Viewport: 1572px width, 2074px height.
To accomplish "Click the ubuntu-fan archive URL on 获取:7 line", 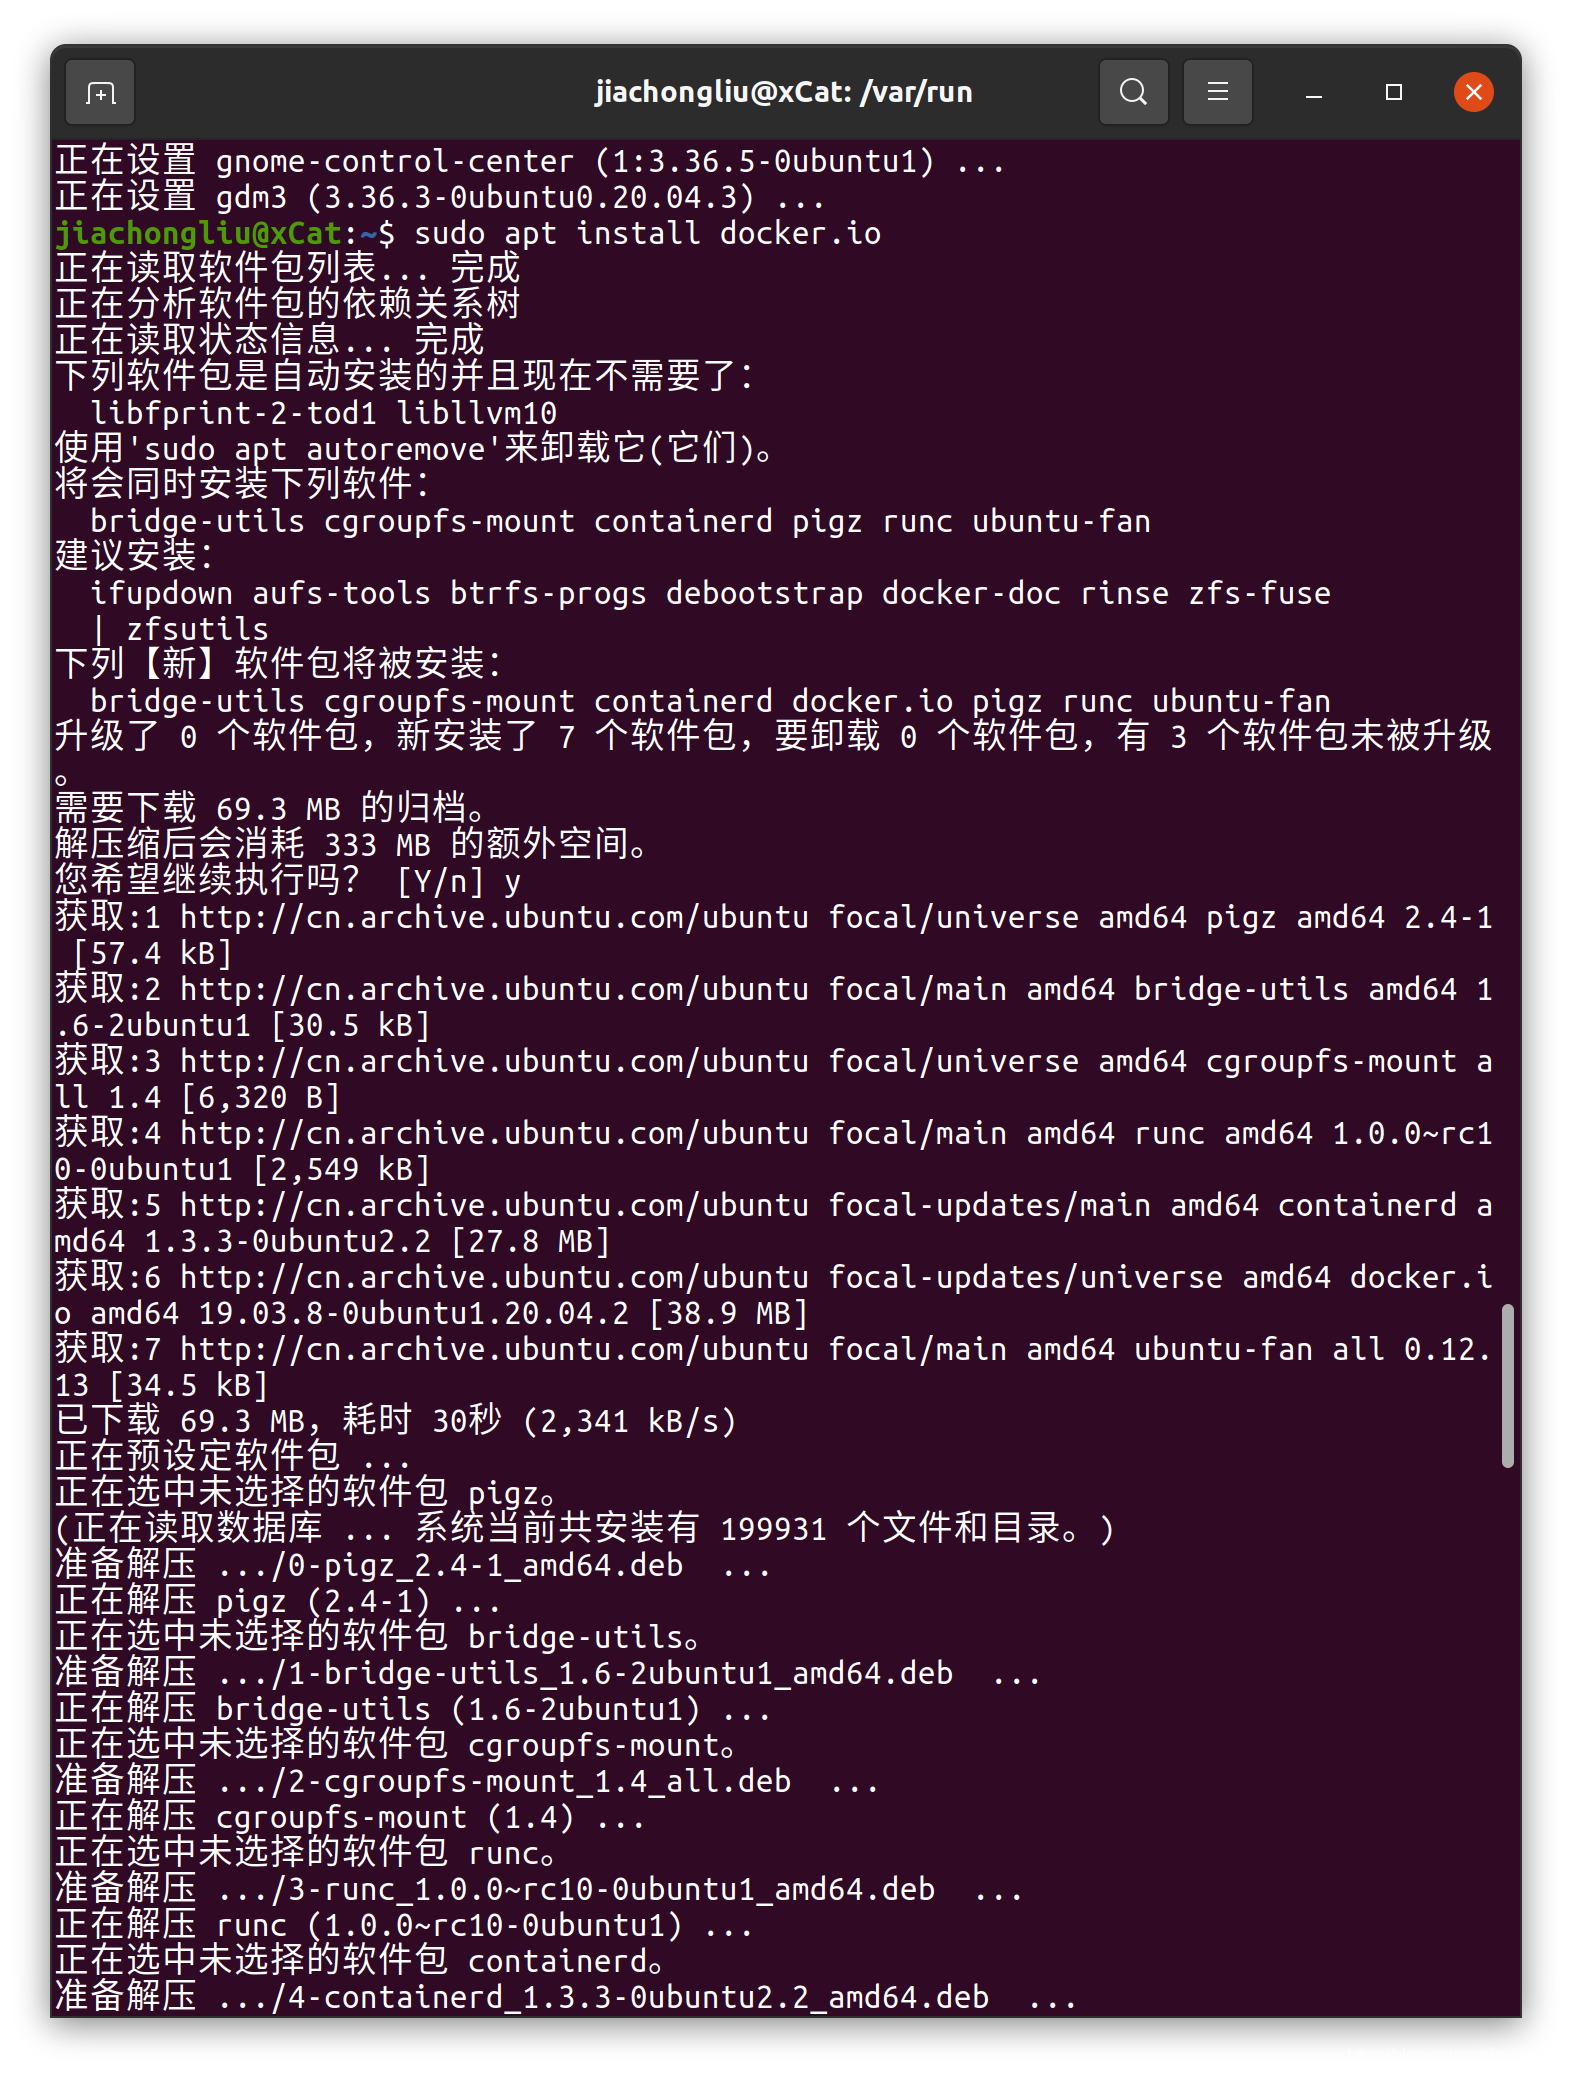I will coord(494,1349).
